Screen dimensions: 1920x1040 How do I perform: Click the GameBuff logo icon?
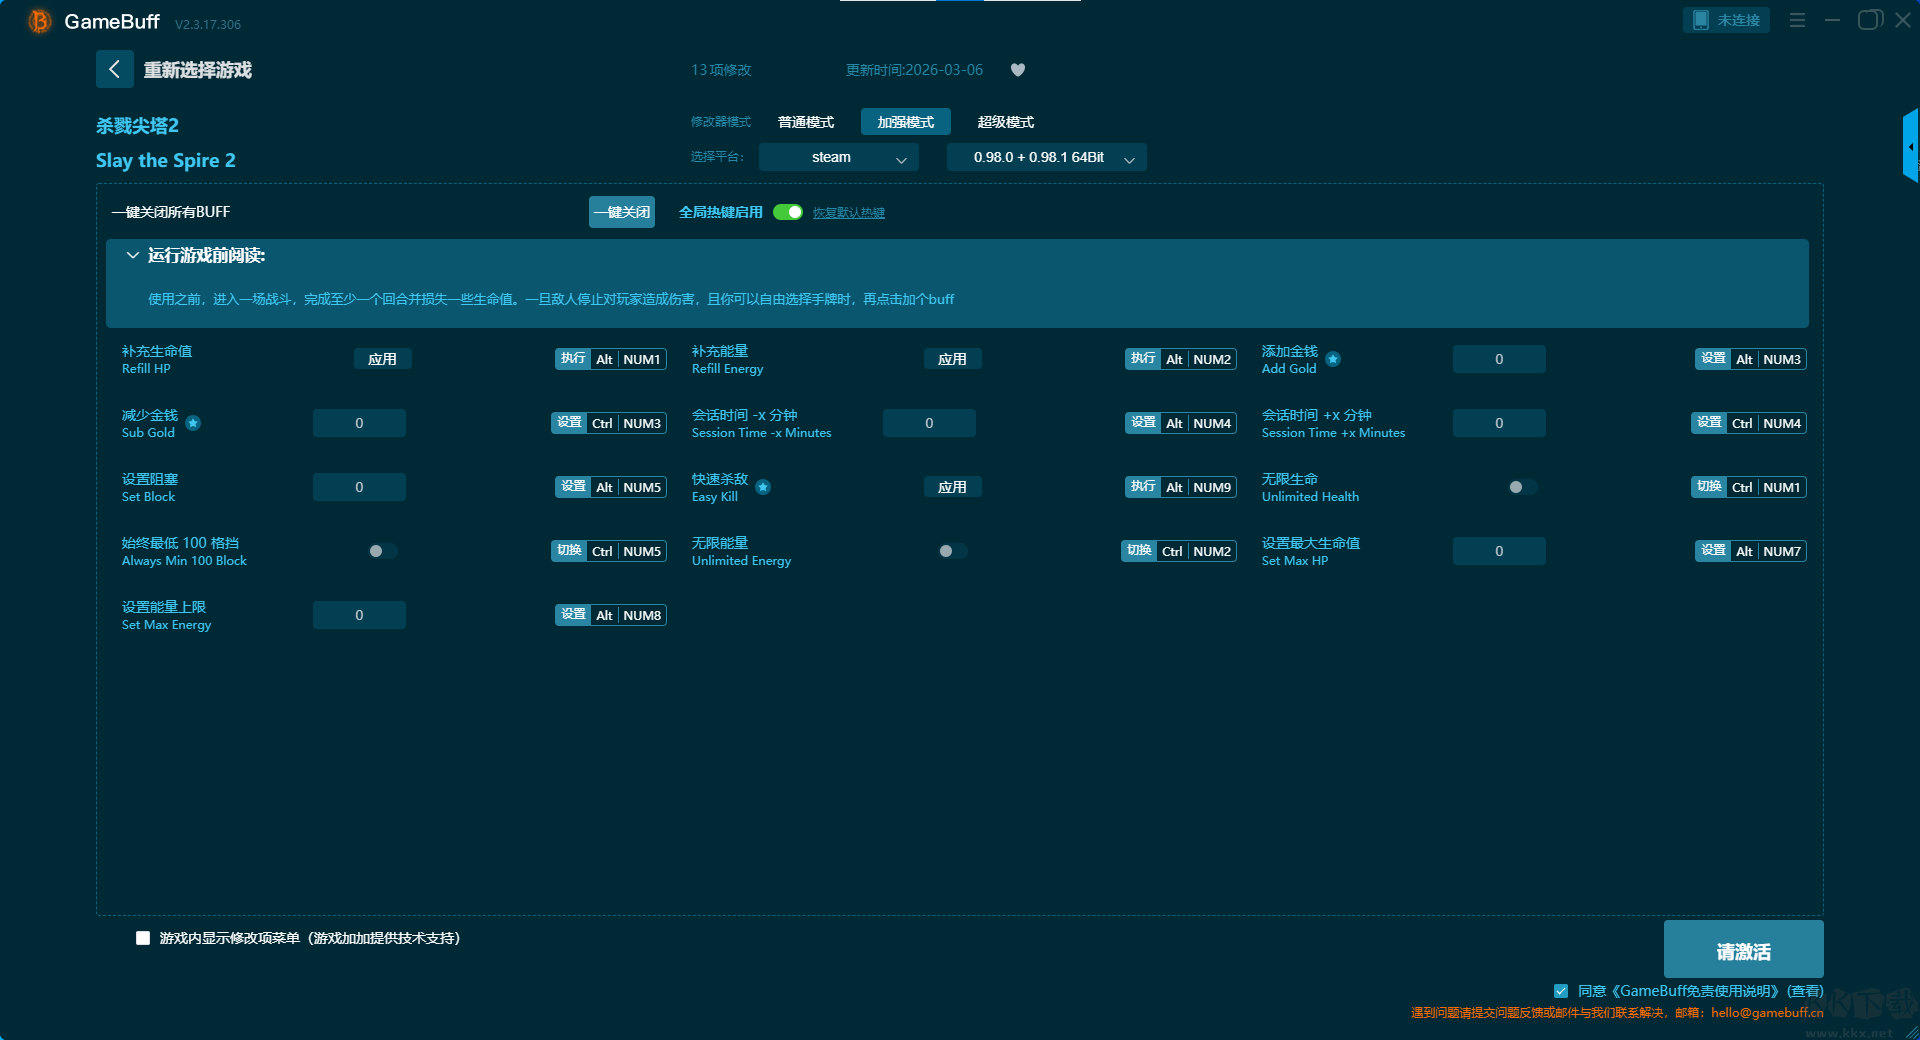click(40, 21)
